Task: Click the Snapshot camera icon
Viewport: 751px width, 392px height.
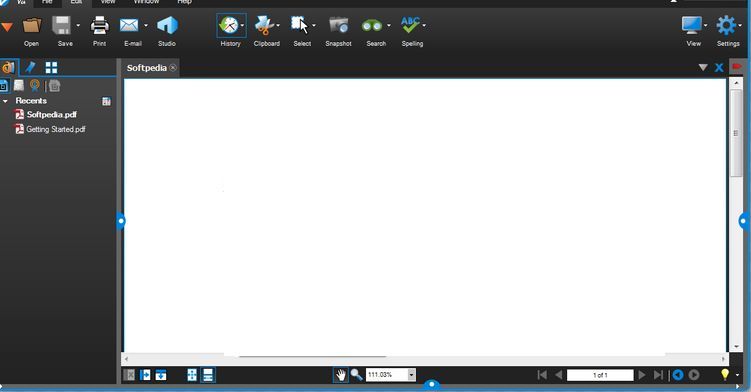Action: click(339, 25)
